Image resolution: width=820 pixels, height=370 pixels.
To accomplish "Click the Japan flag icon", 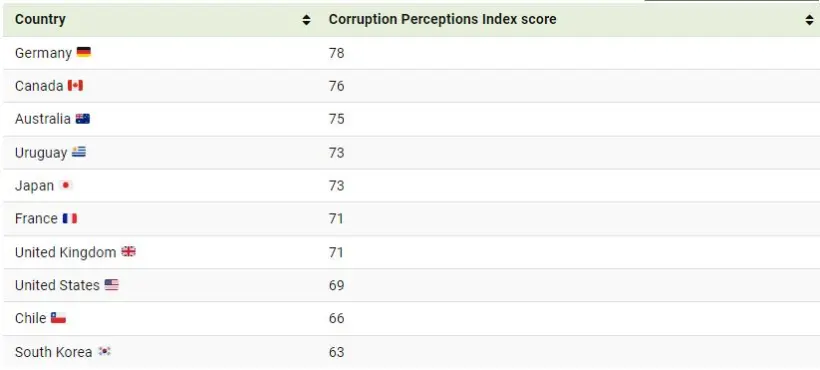I will (x=65, y=186).
